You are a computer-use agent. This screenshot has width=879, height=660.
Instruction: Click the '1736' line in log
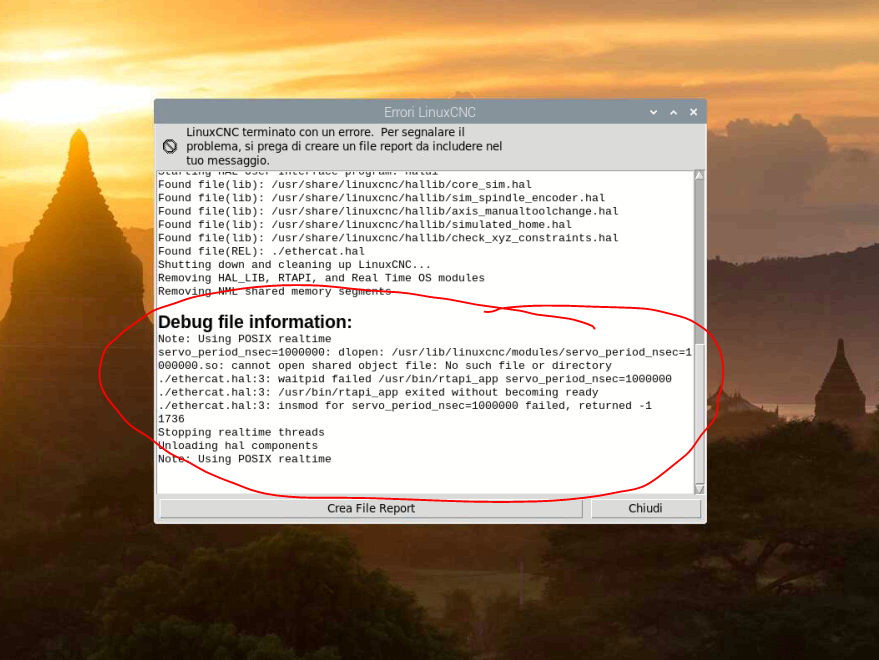coord(171,419)
